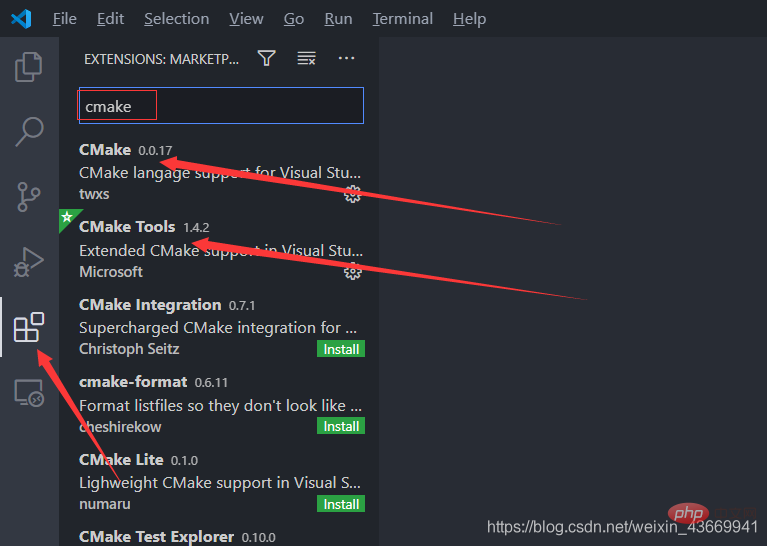Image resolution: width=767 pixels, height=546 pixels.
Task: Open manage gear for CMake extension
Action: pos(352,194)
